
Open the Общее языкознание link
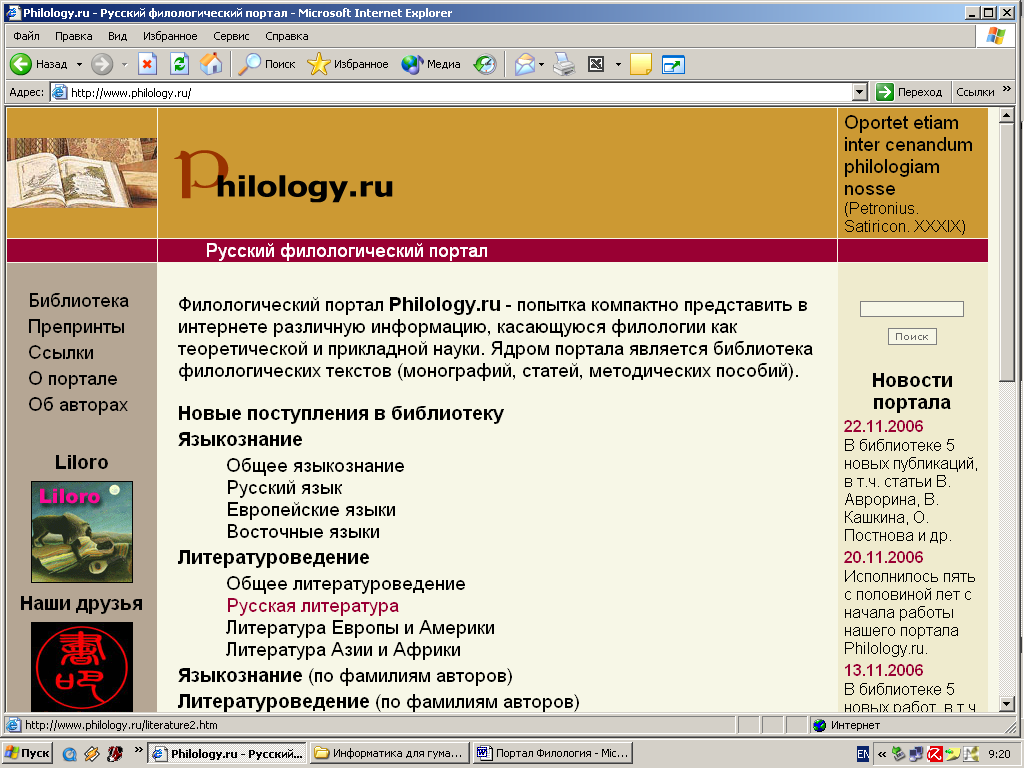(x=315, y=466)
